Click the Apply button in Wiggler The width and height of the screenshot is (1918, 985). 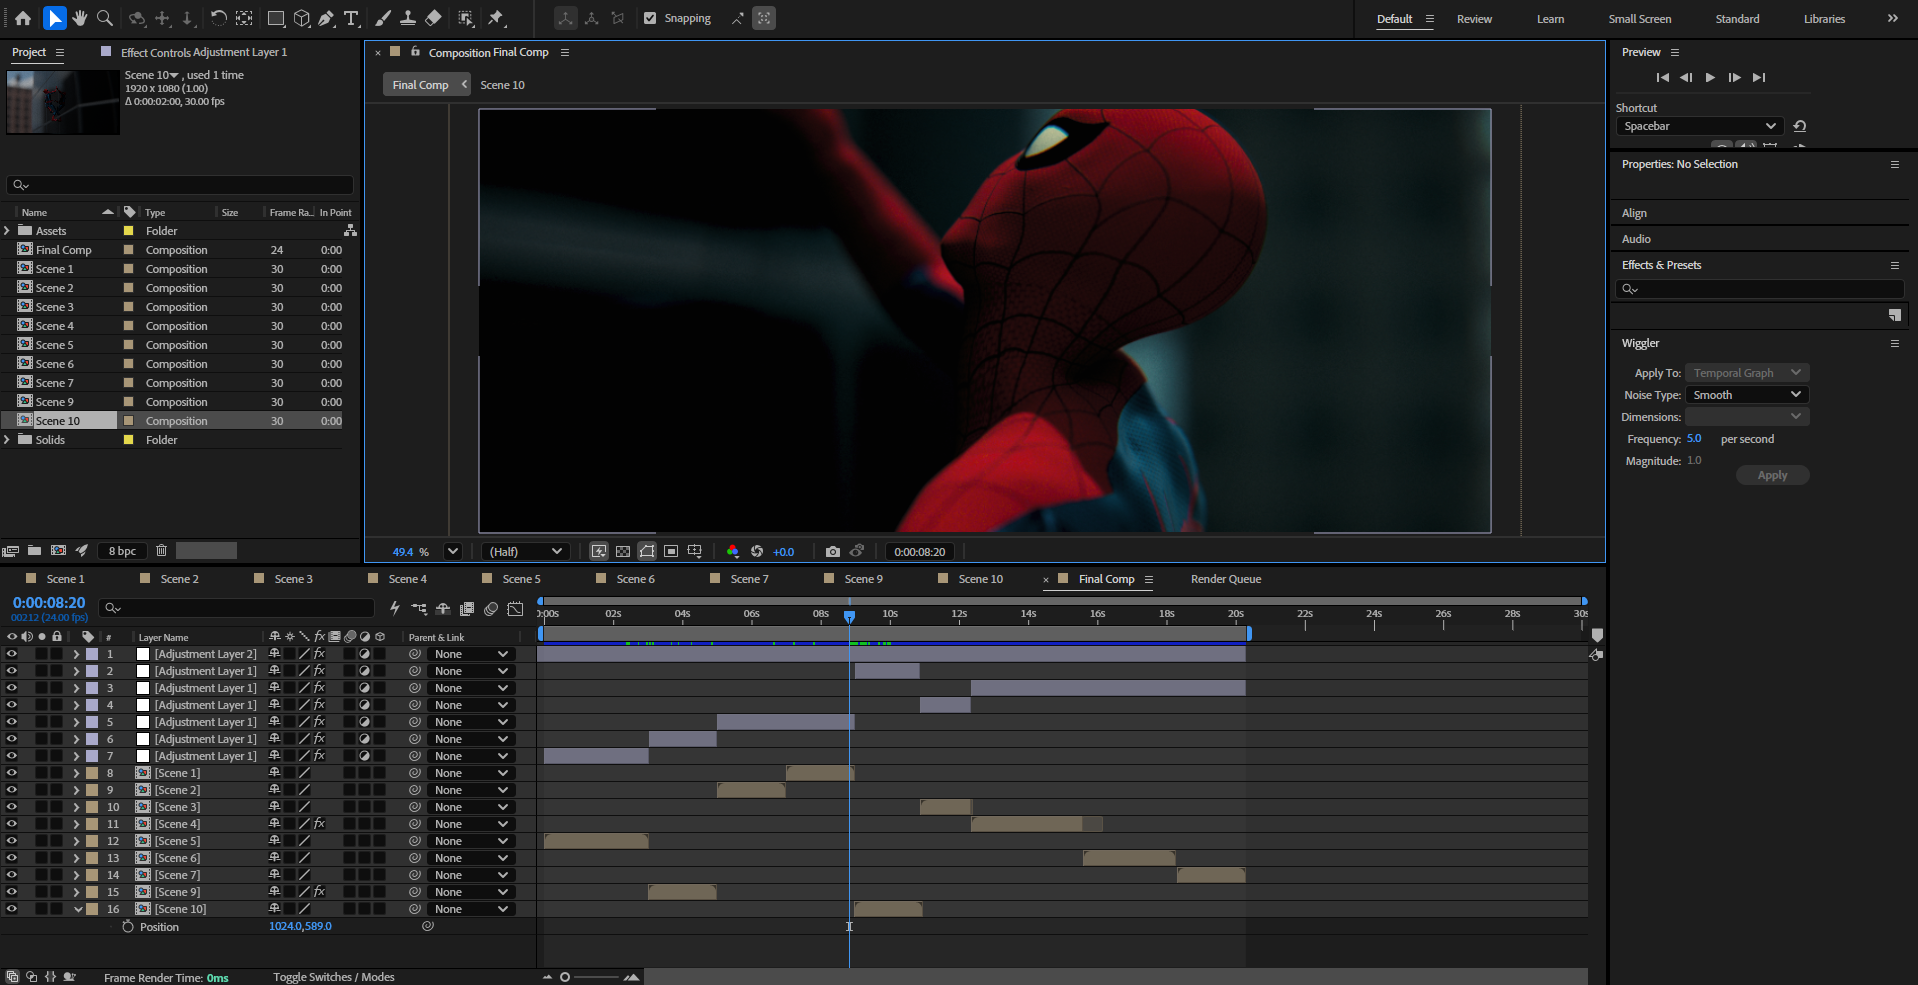pos(1772,475)
